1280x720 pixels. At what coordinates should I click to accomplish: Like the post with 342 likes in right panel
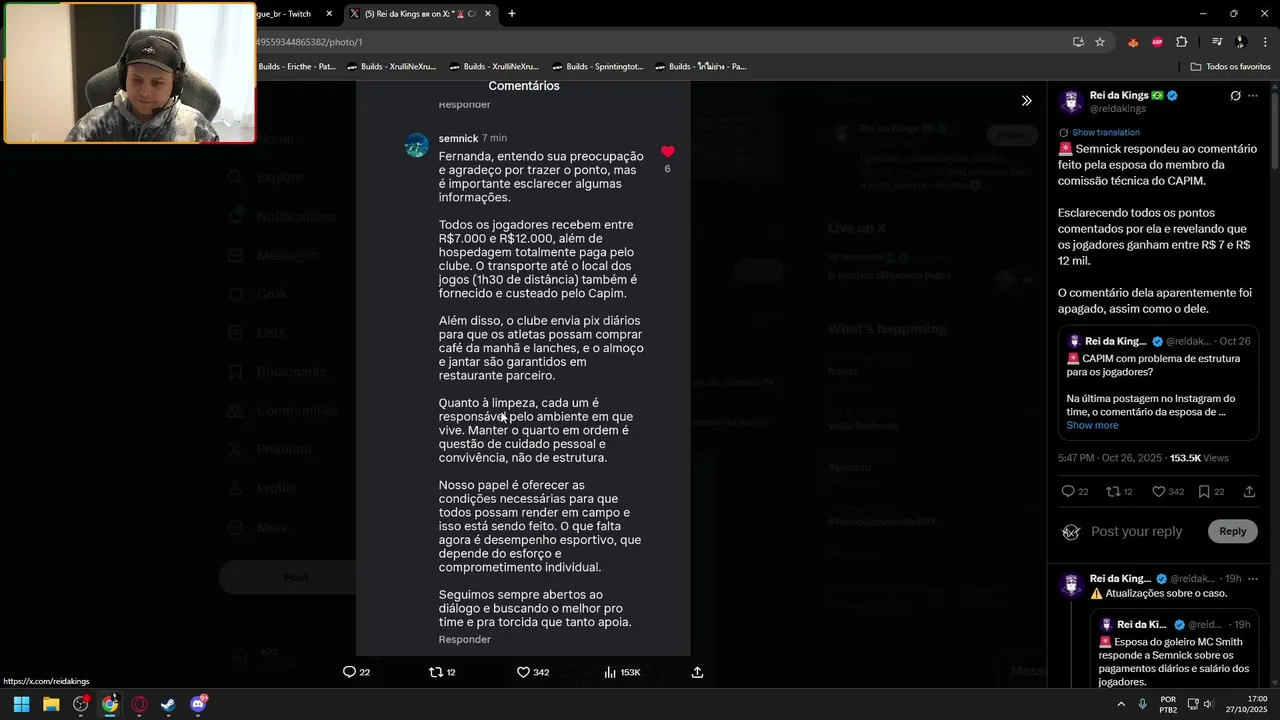click(x=1168, y=491)
